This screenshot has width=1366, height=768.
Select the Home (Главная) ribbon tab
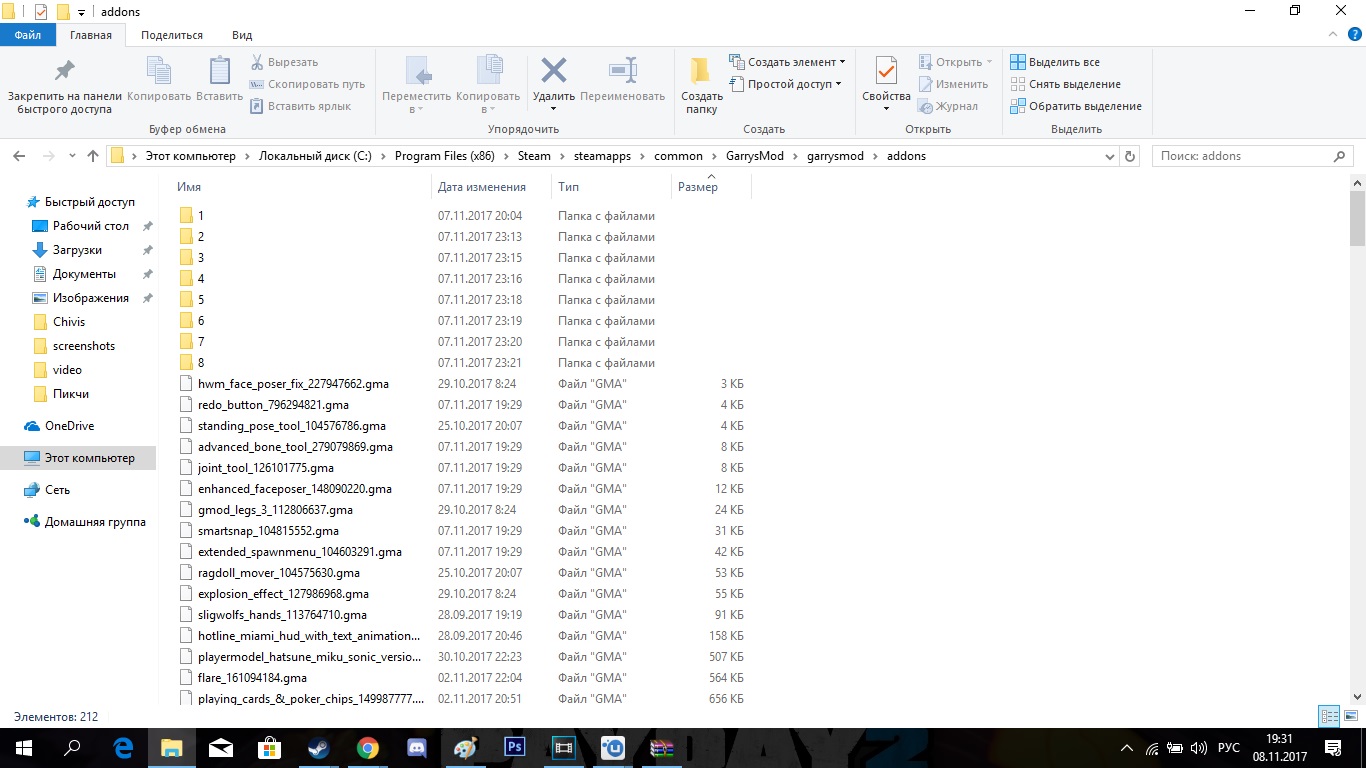[x=91, y=35]
